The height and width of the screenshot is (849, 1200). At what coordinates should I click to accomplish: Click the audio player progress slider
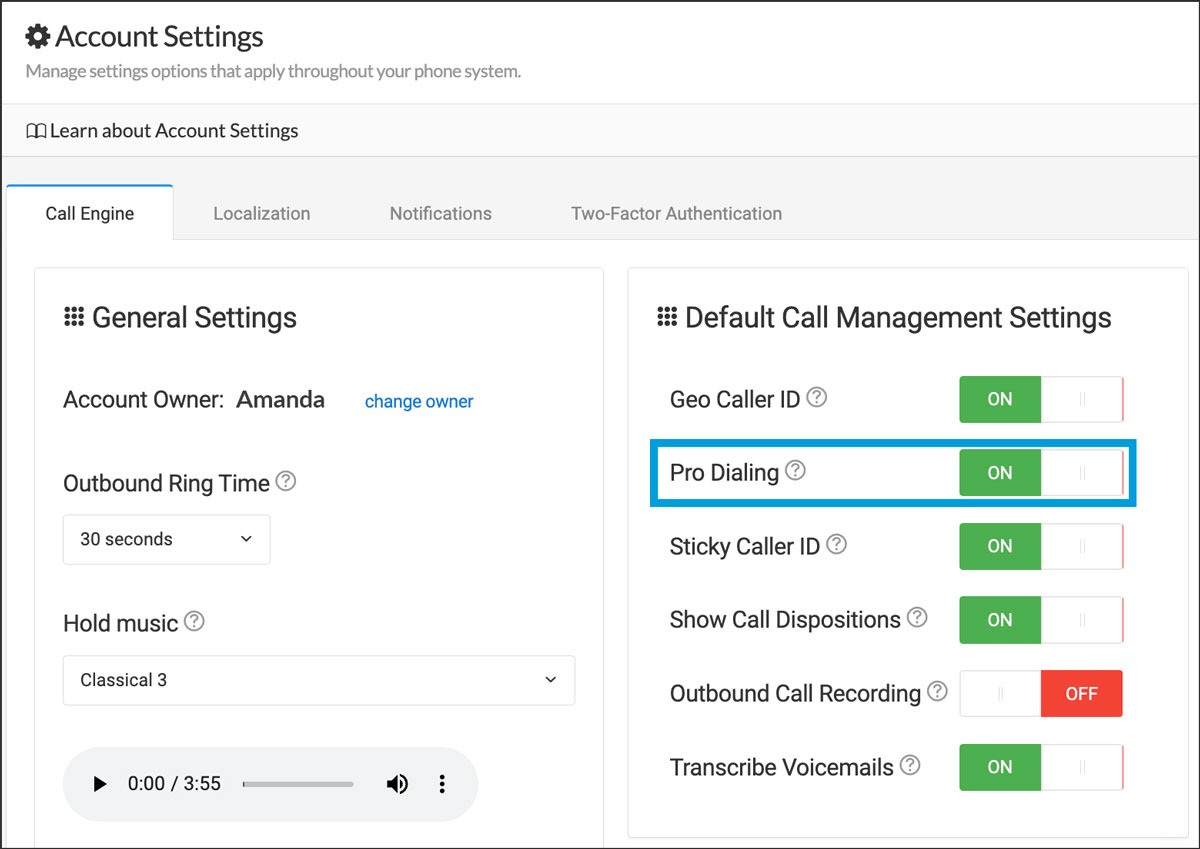pos(298,784)
